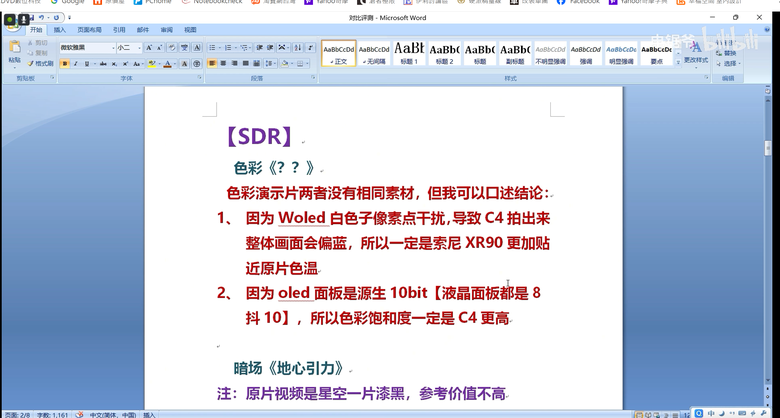Toggle Bold formatting
This screenshot has width=780, height=418.
click(x=64, y=64)
